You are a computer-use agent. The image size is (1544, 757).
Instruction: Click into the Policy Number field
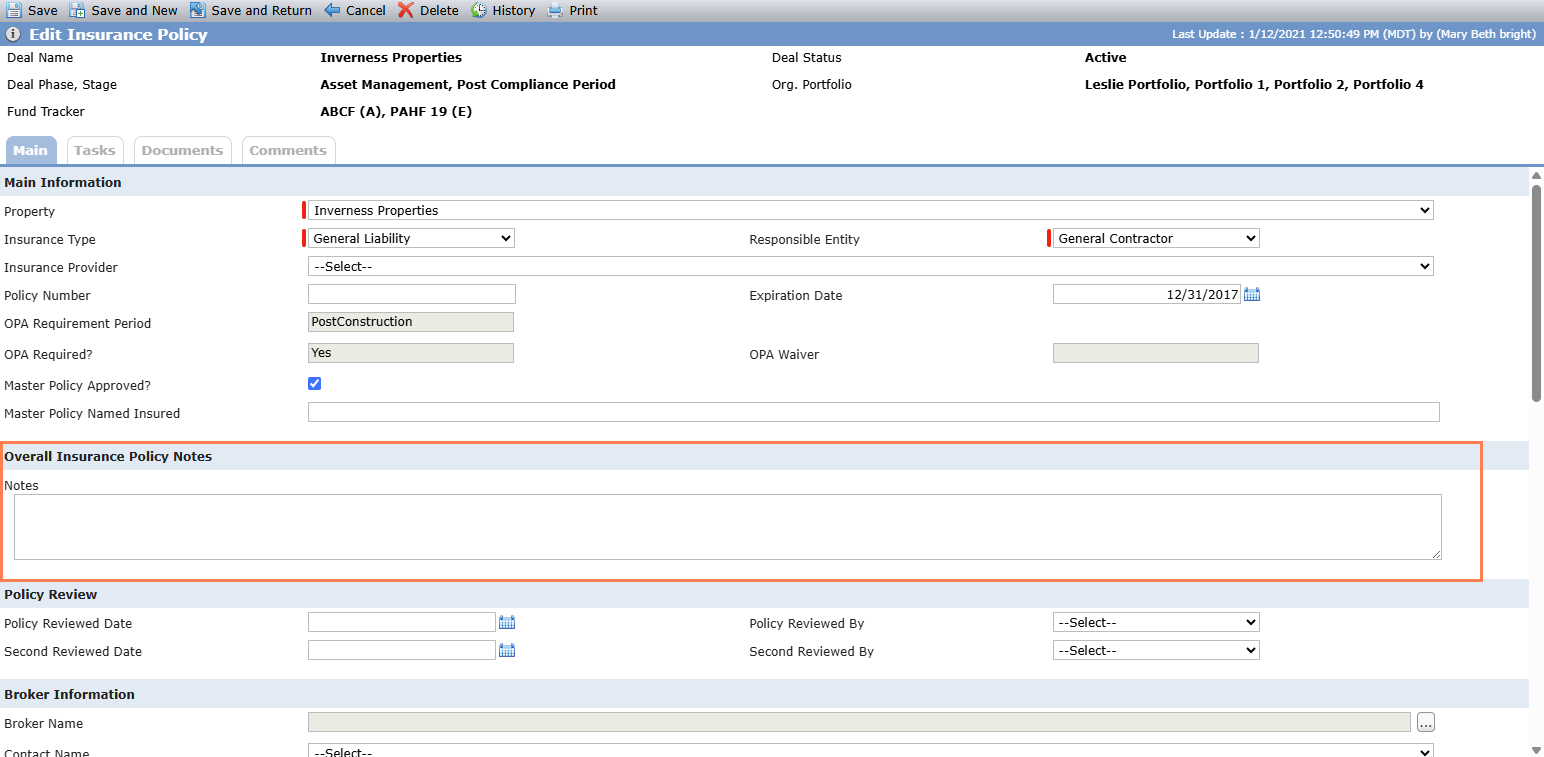[412, 294]
